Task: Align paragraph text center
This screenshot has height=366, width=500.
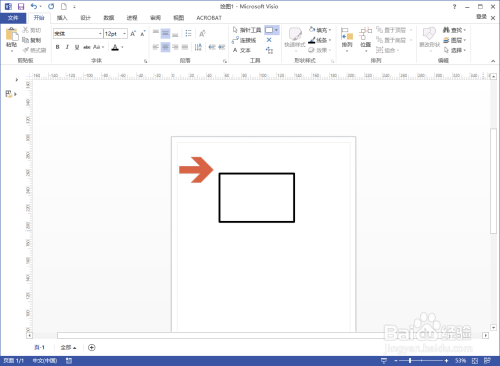Action: [x=165, y=47]
